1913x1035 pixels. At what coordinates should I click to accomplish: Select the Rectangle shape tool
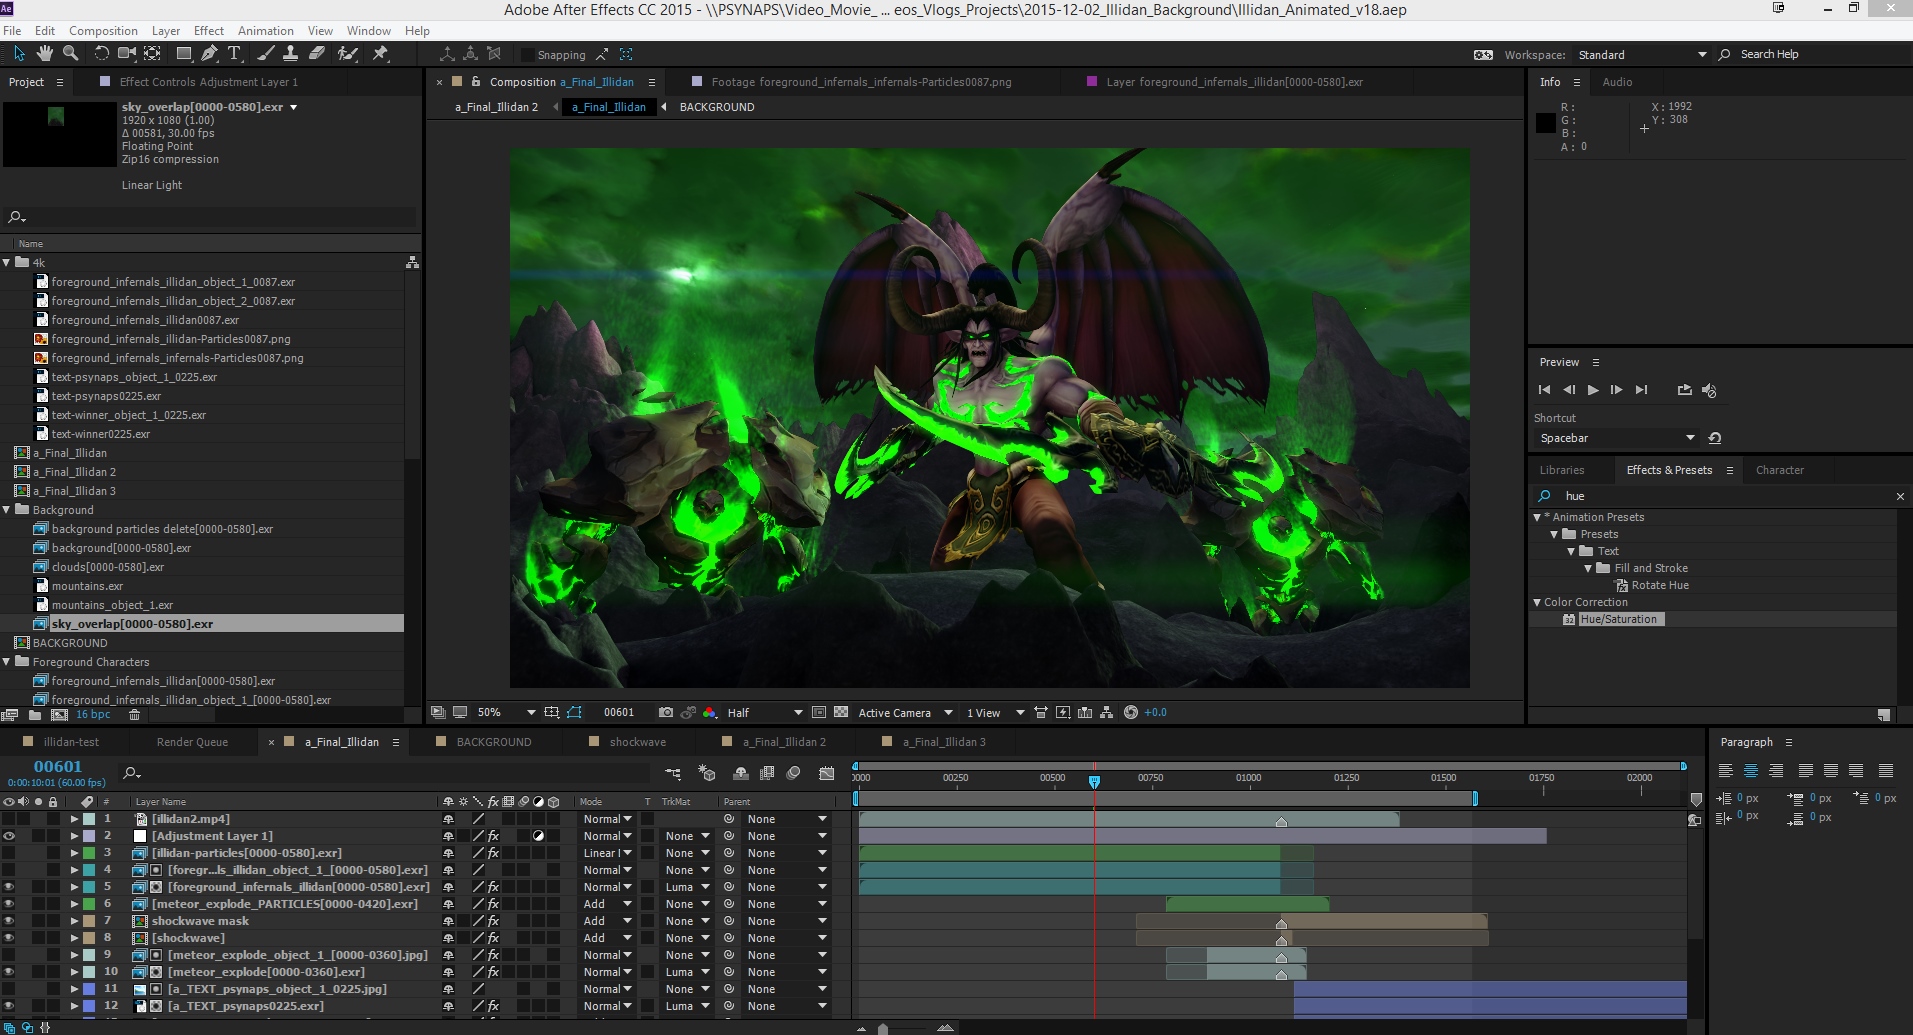tap(184, 53)
